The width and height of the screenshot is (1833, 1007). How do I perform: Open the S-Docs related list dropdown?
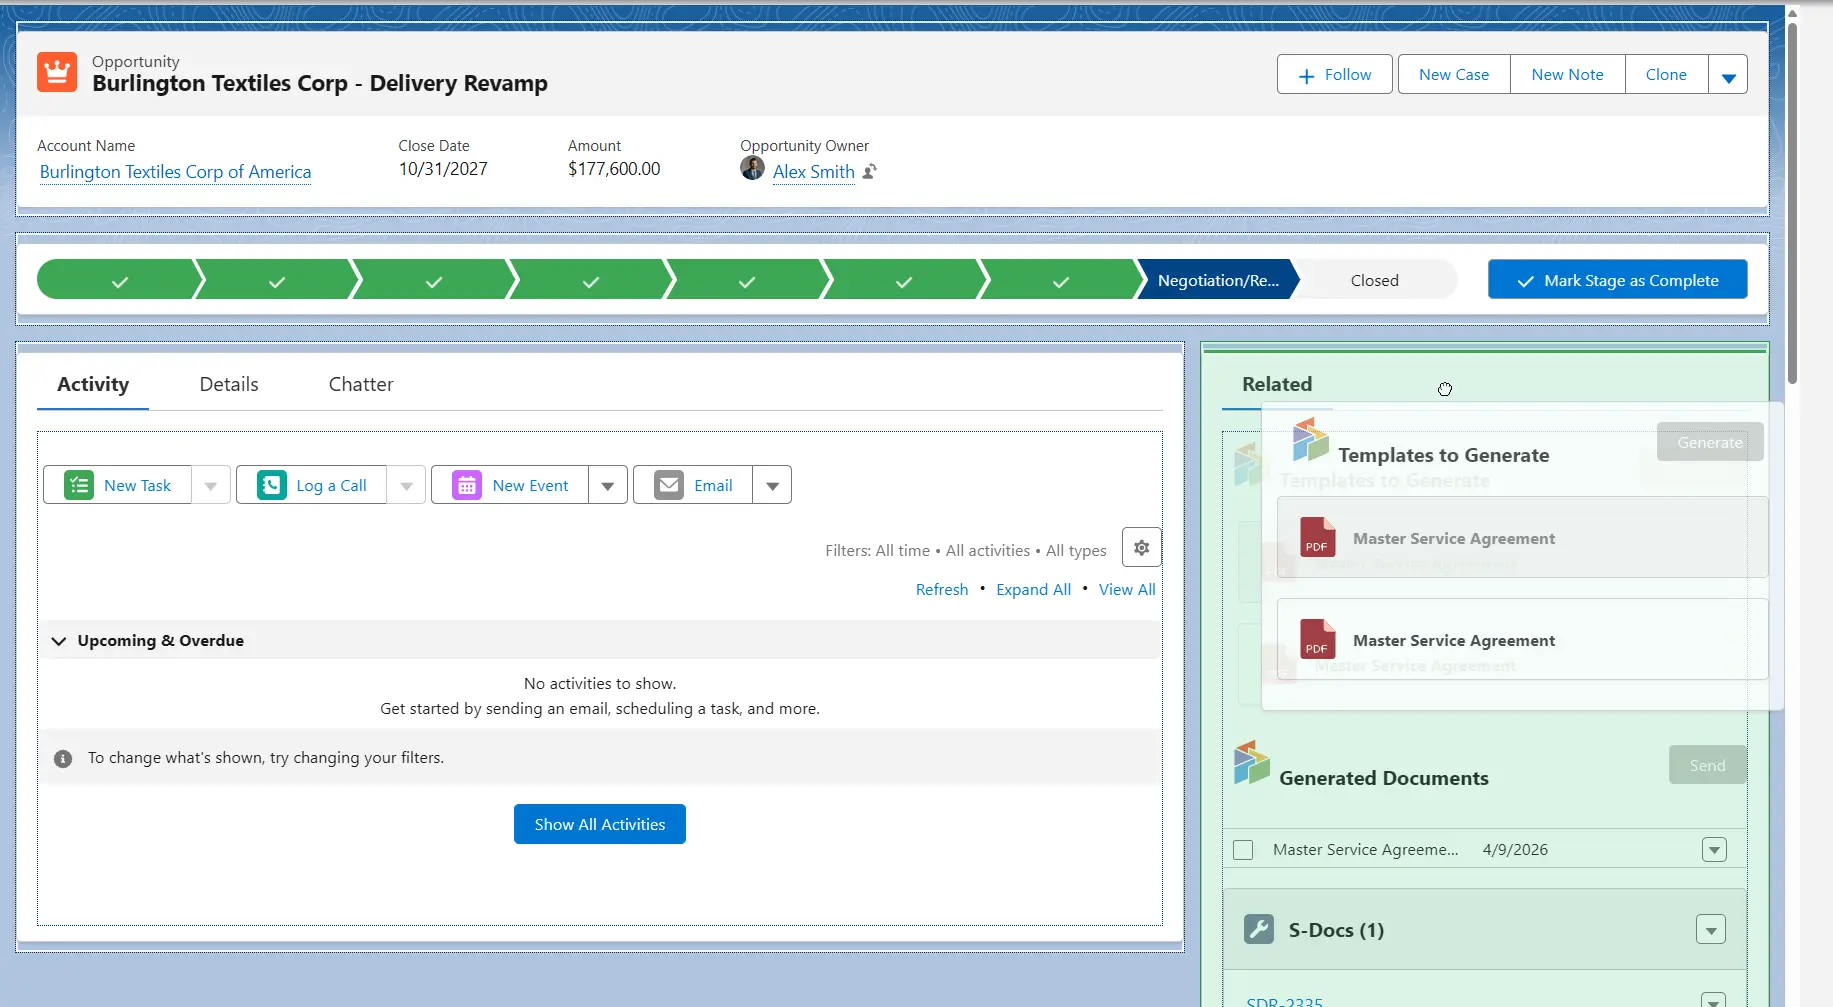tap(1711, 930)
